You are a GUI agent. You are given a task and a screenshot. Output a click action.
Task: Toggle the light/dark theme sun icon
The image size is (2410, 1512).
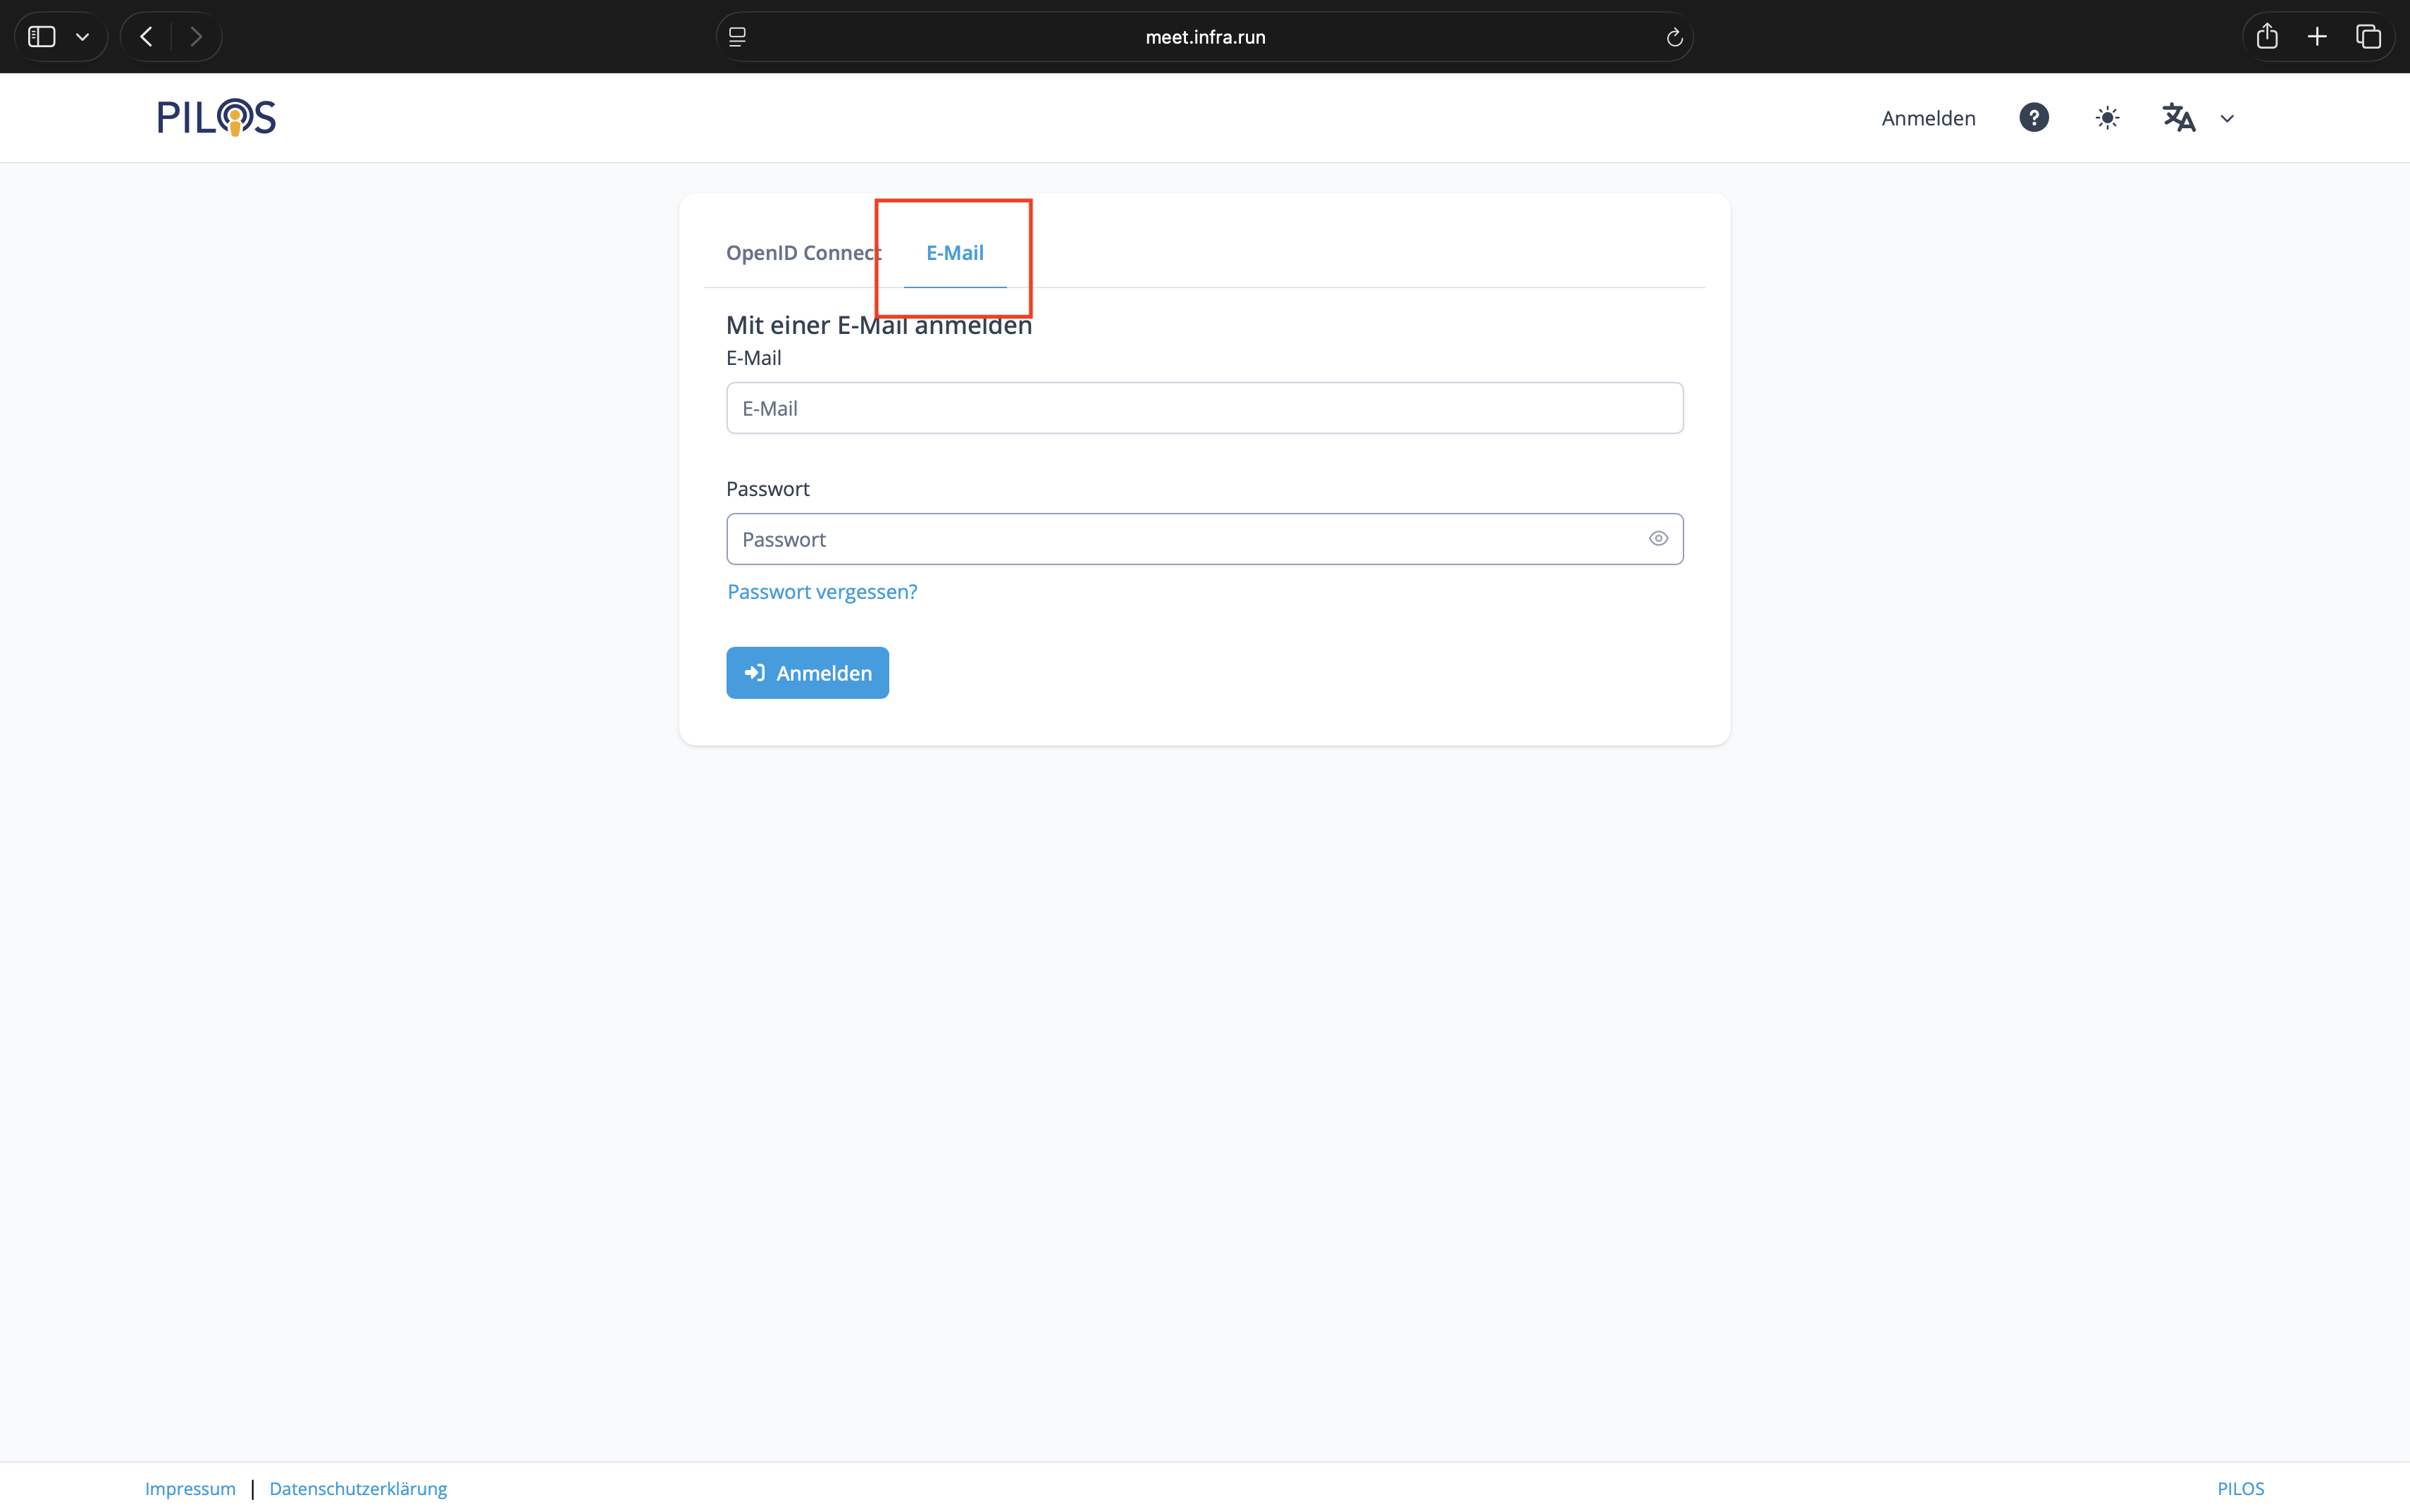coord(2107,118)
